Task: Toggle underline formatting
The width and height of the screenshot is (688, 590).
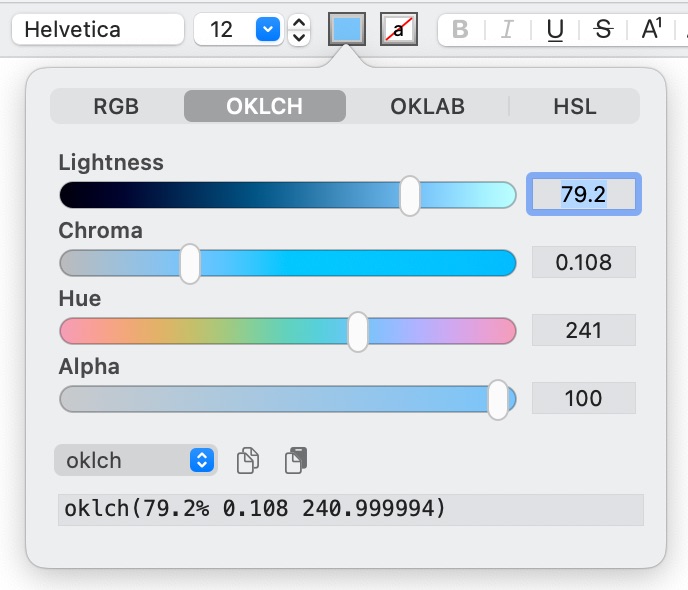Action: pos(555,30)
